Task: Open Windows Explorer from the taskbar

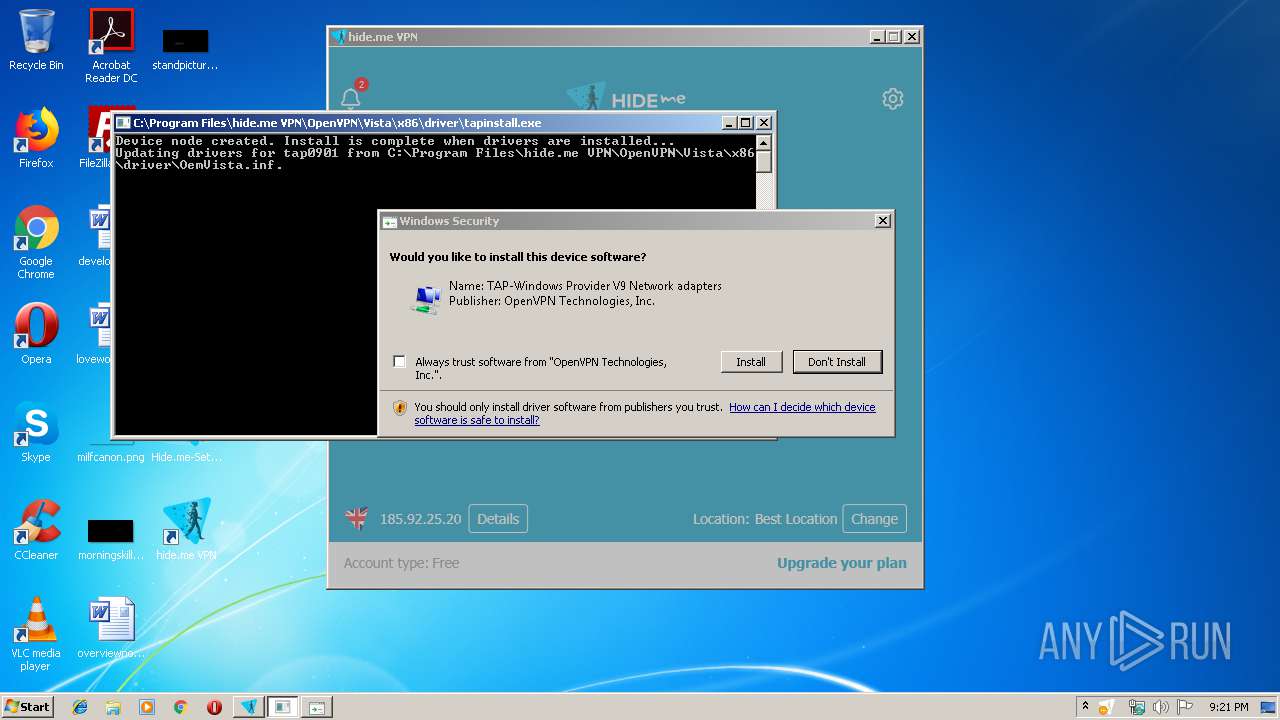Action: [113, 707]
